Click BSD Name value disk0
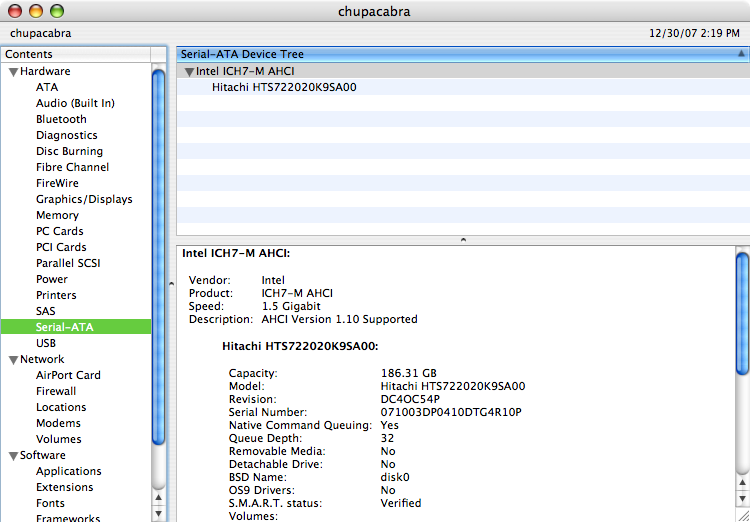This screenshot has width=750, height=522. 395,477
